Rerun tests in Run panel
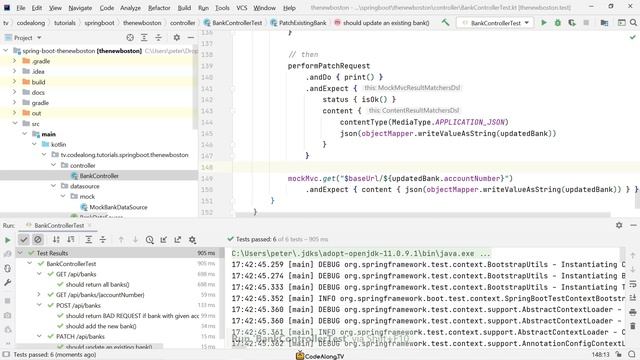 click(x=7, y=240)
